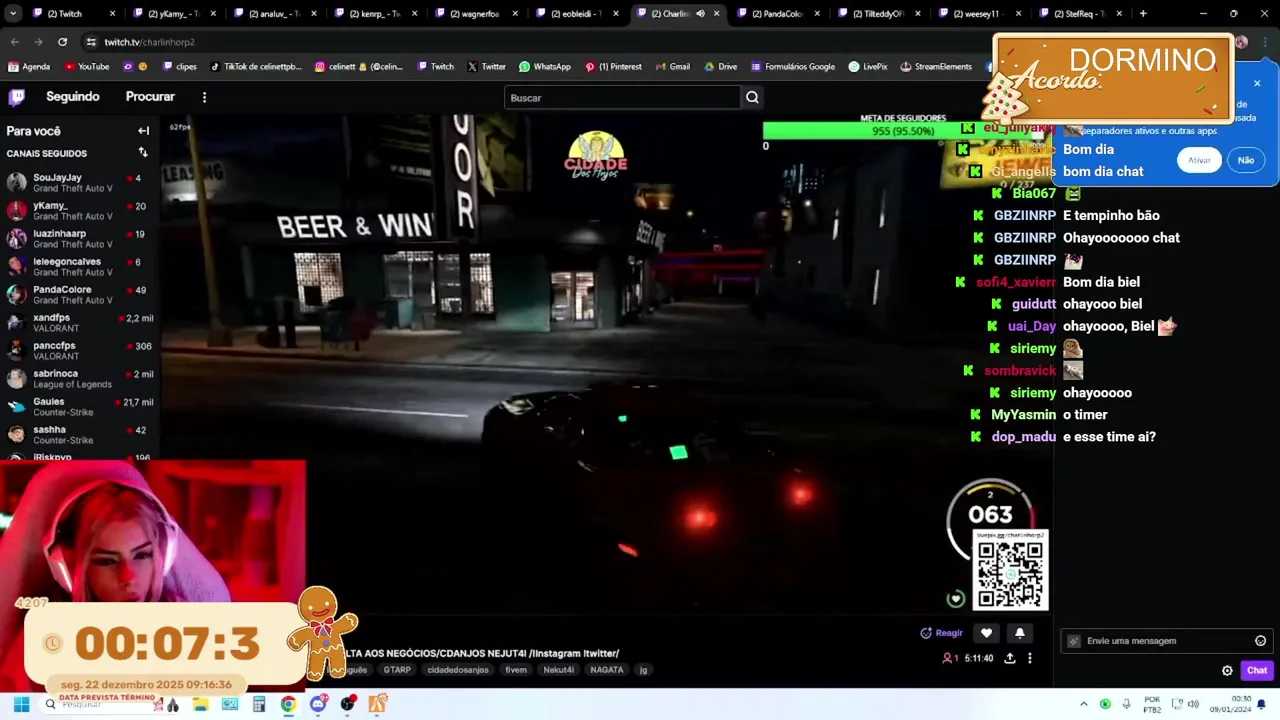Image resolution: width=1280 pixels, height=720 pixels.
Task: Click the Buscar search field
Action: click(622, 97)
